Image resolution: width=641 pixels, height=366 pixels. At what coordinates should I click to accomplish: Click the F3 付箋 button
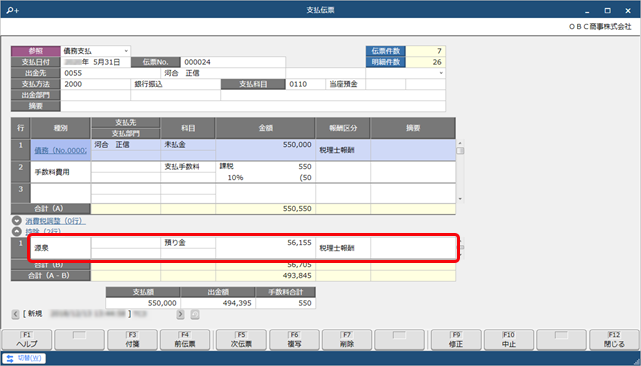(132, 340)
